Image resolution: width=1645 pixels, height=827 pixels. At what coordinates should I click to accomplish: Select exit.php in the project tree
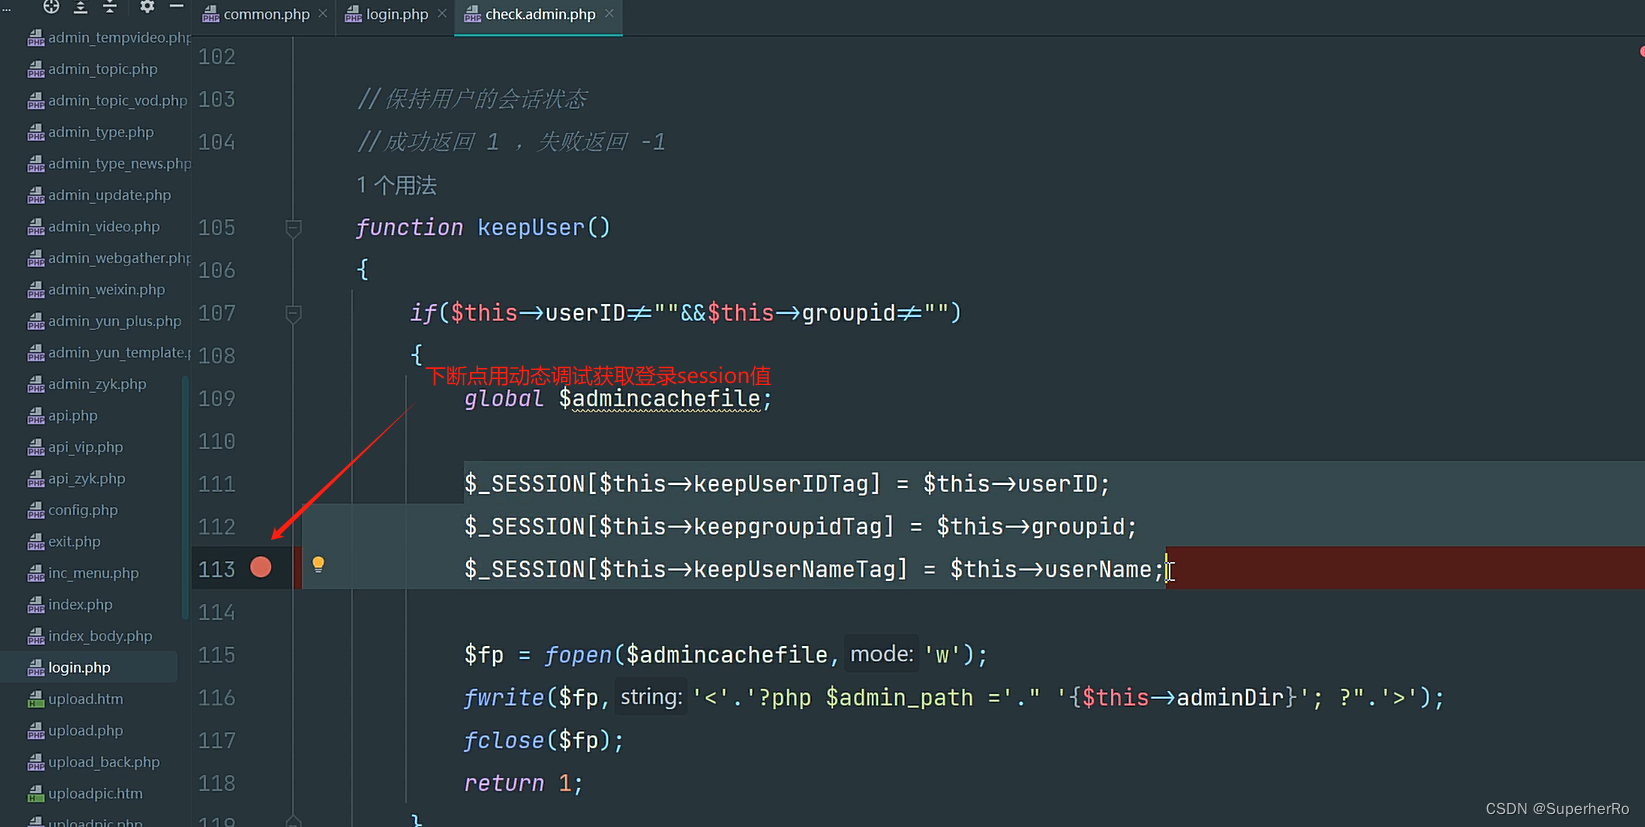[x=64, y=542]
